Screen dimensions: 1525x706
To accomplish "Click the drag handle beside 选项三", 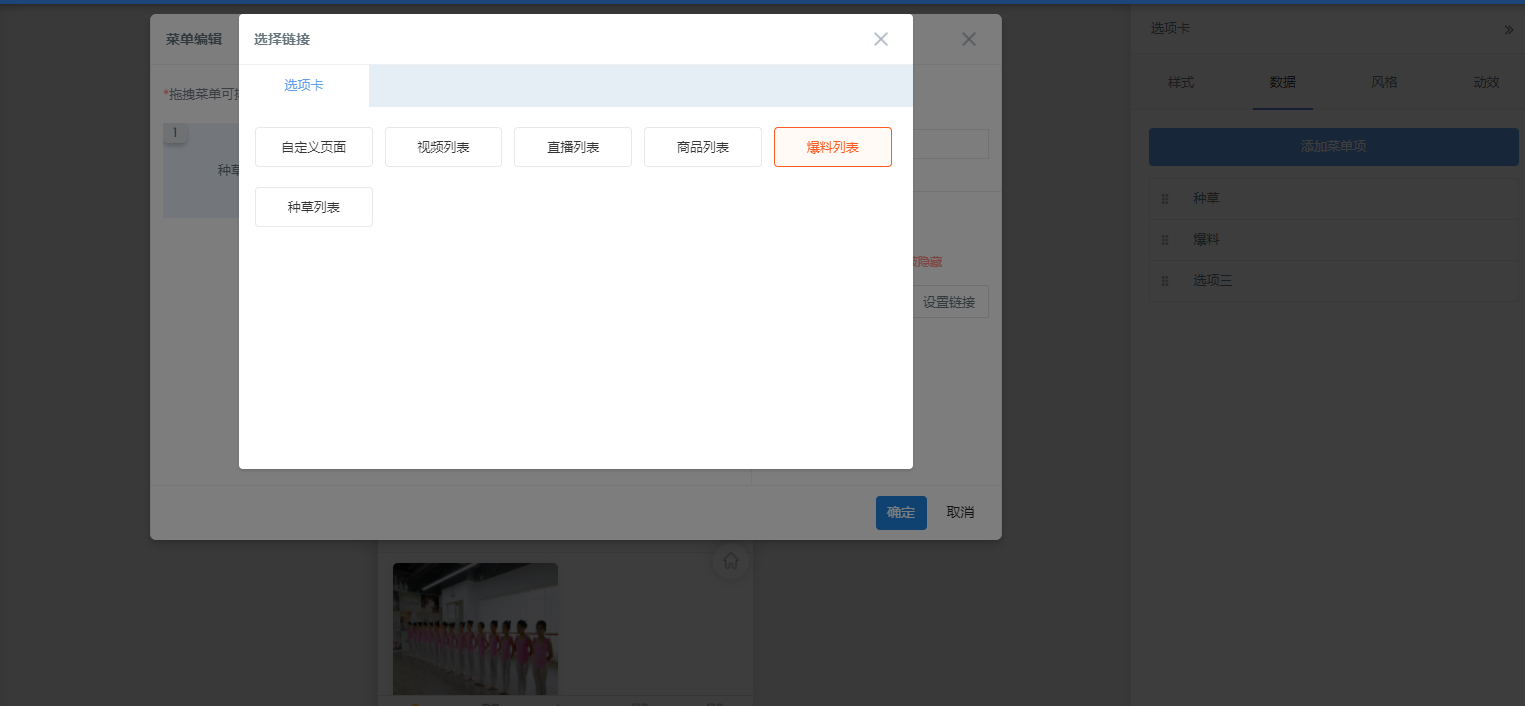I will pos(1165,281).
